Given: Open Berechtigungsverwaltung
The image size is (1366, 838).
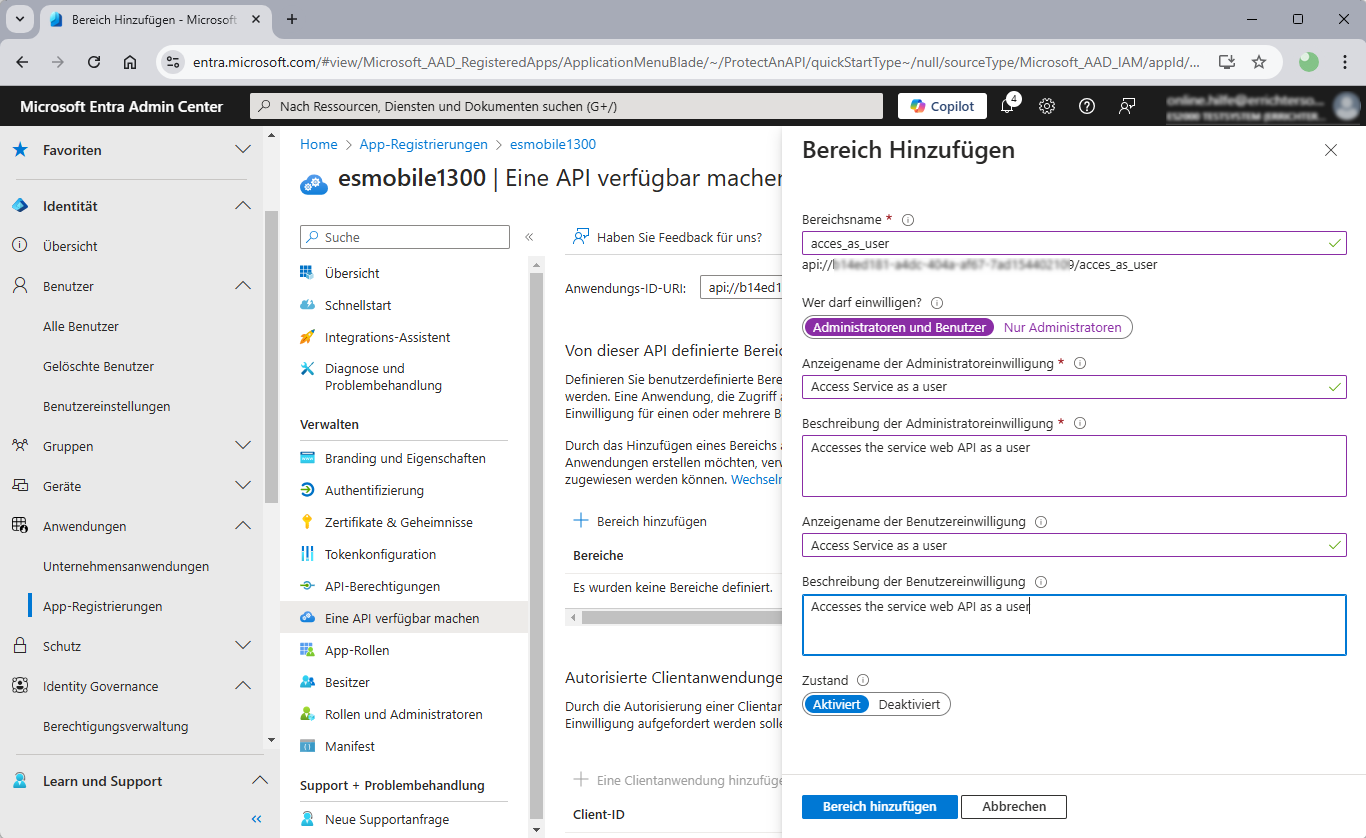Looking at the screenshot, I should [116, 726].
